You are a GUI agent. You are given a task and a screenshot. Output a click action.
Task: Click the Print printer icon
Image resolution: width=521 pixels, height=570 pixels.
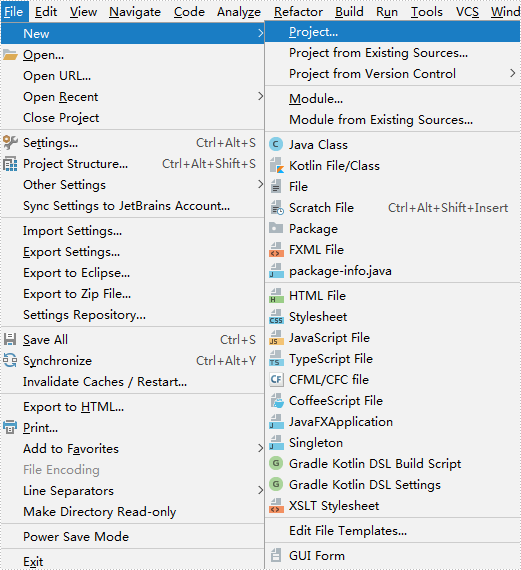pos(10,427)
